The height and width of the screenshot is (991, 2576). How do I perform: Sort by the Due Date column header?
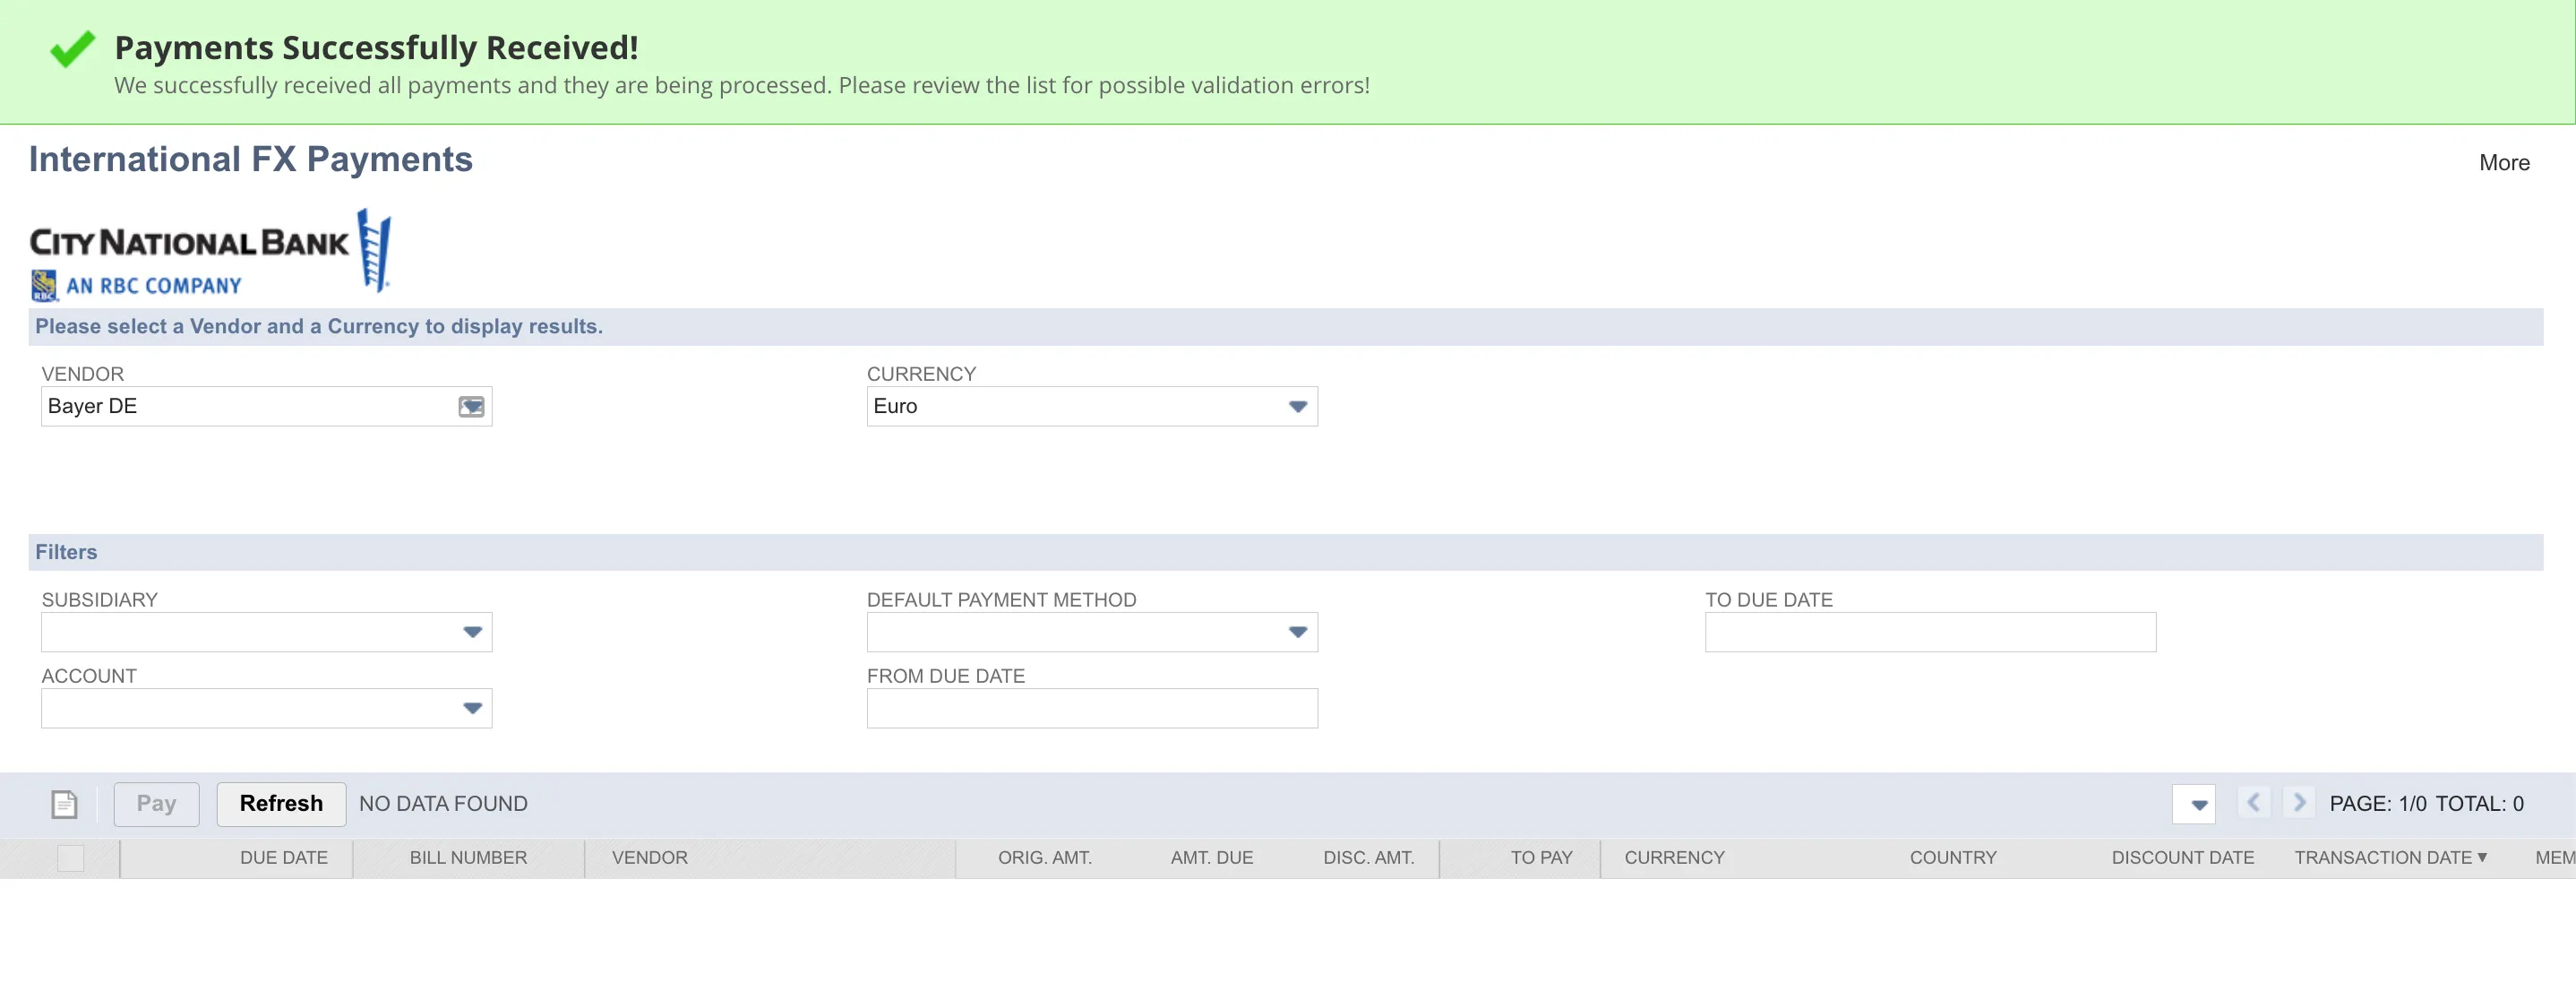[x=284, y=858]
